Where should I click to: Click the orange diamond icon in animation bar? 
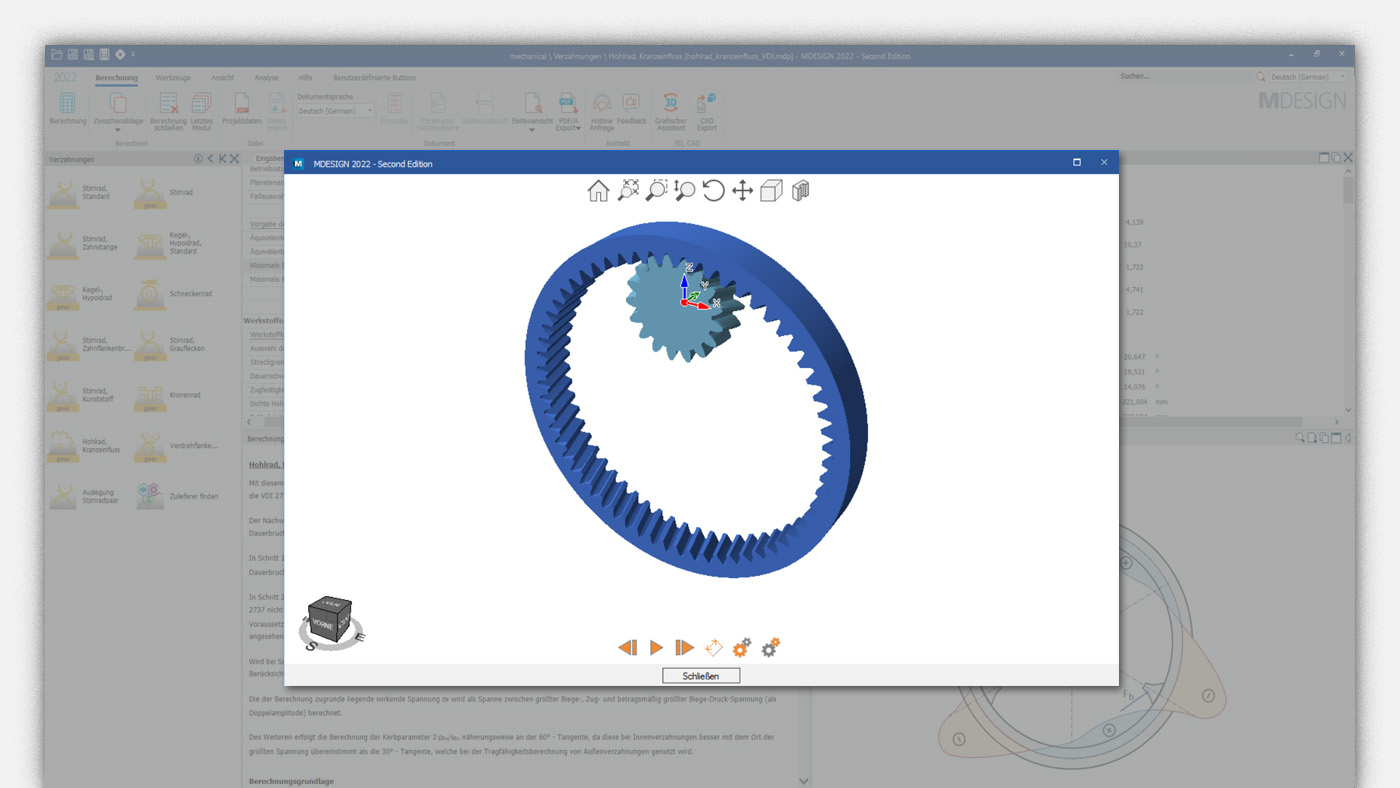click(713, 648)
